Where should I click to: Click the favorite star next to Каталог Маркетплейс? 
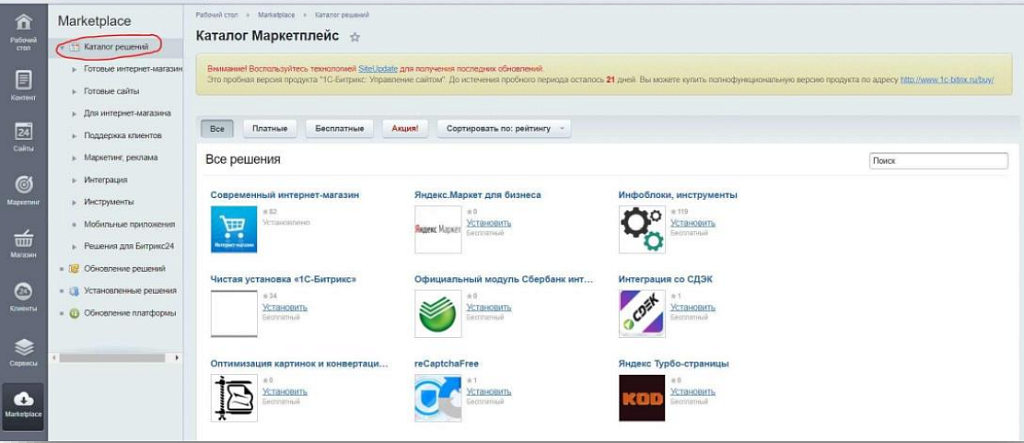(354, 37)
